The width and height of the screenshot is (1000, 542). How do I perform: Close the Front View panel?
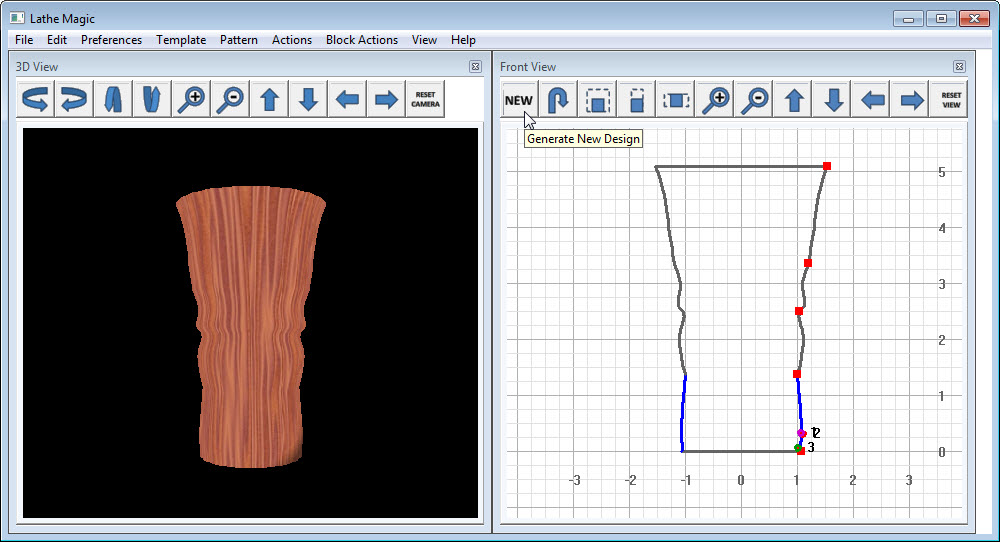click(959, 67)
